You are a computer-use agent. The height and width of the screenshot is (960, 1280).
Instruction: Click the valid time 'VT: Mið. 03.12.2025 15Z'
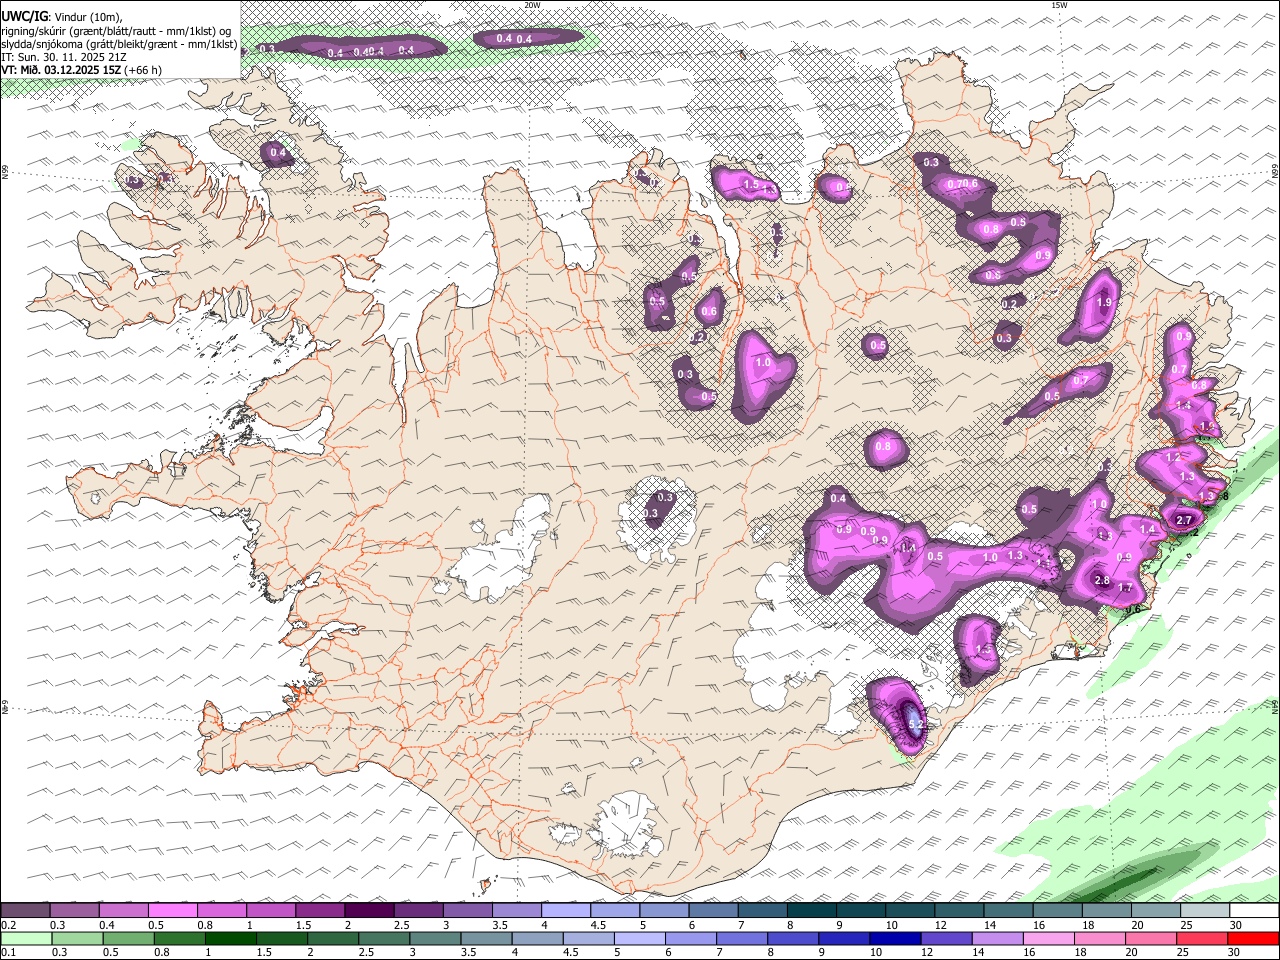click(61, 71)
